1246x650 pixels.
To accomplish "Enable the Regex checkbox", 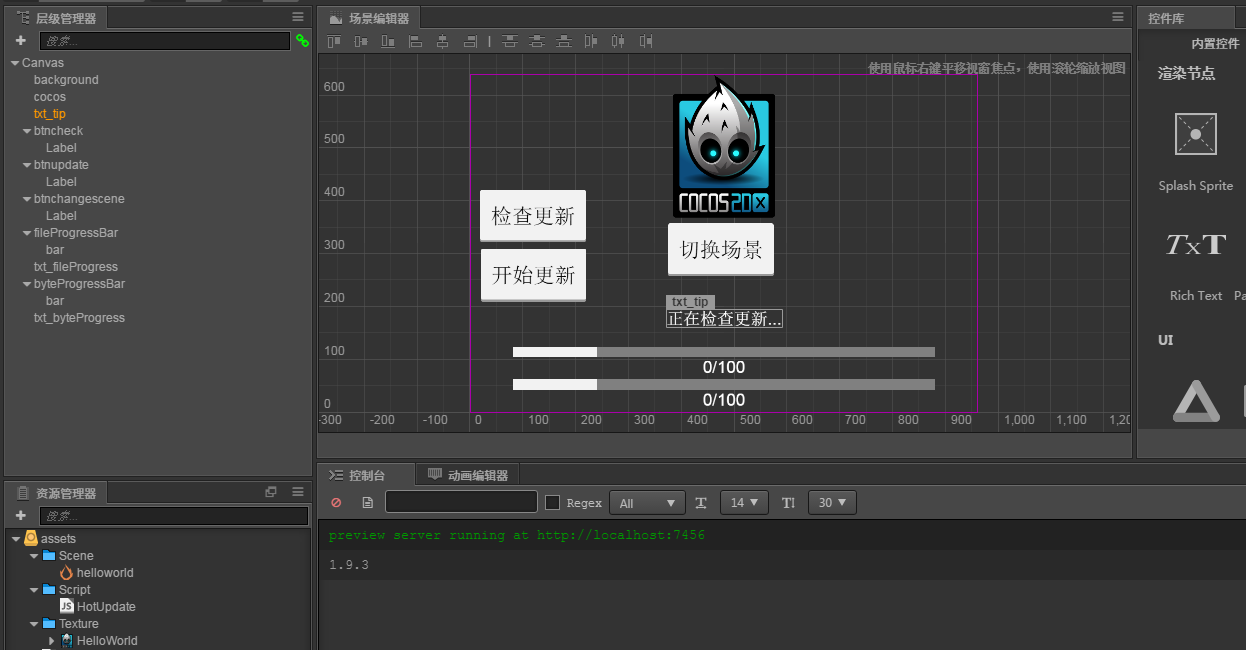I will click(x=552, y=502).
